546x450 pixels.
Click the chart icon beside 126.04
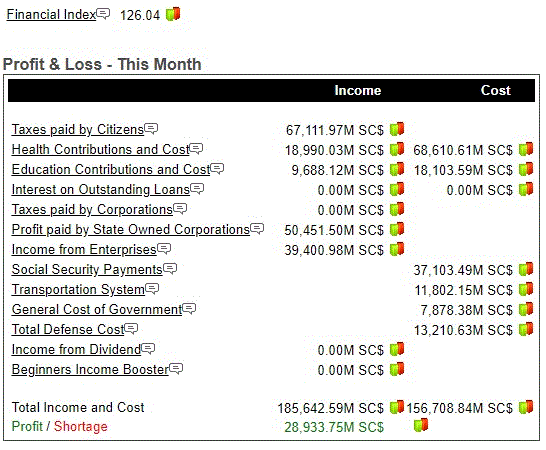coord(173,14)
